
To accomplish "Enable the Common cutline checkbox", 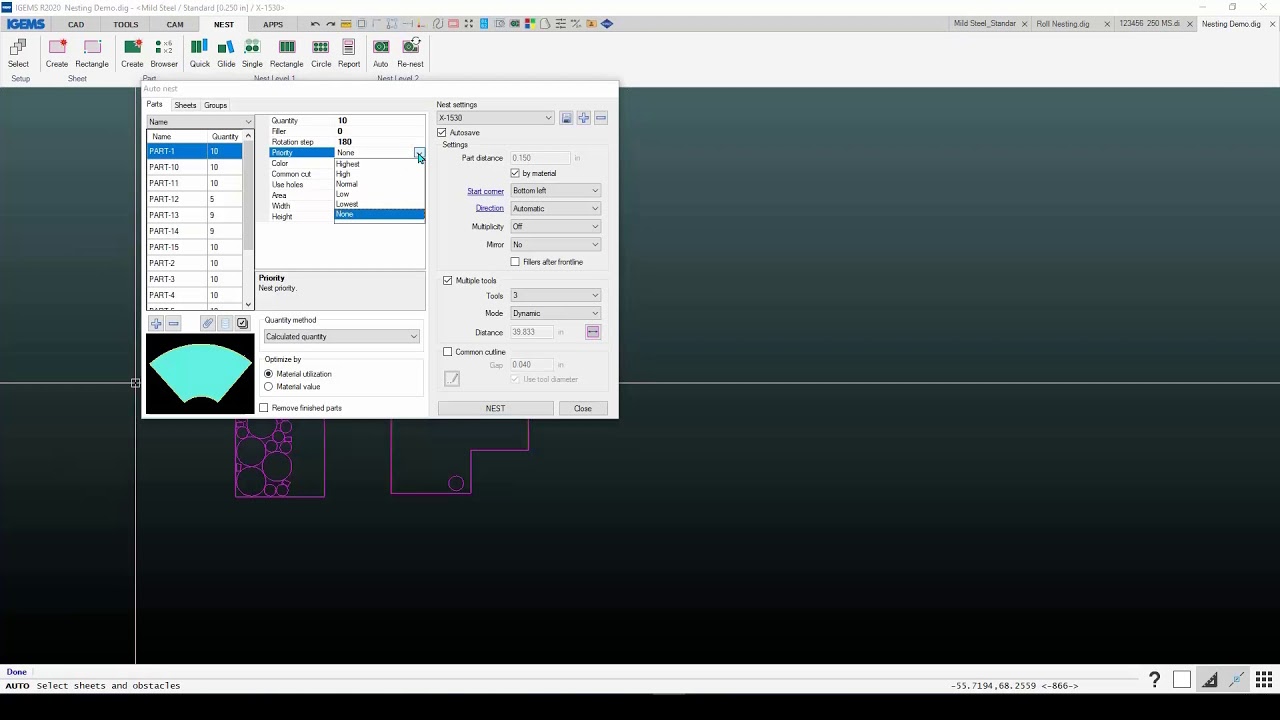I will (448, 352).
